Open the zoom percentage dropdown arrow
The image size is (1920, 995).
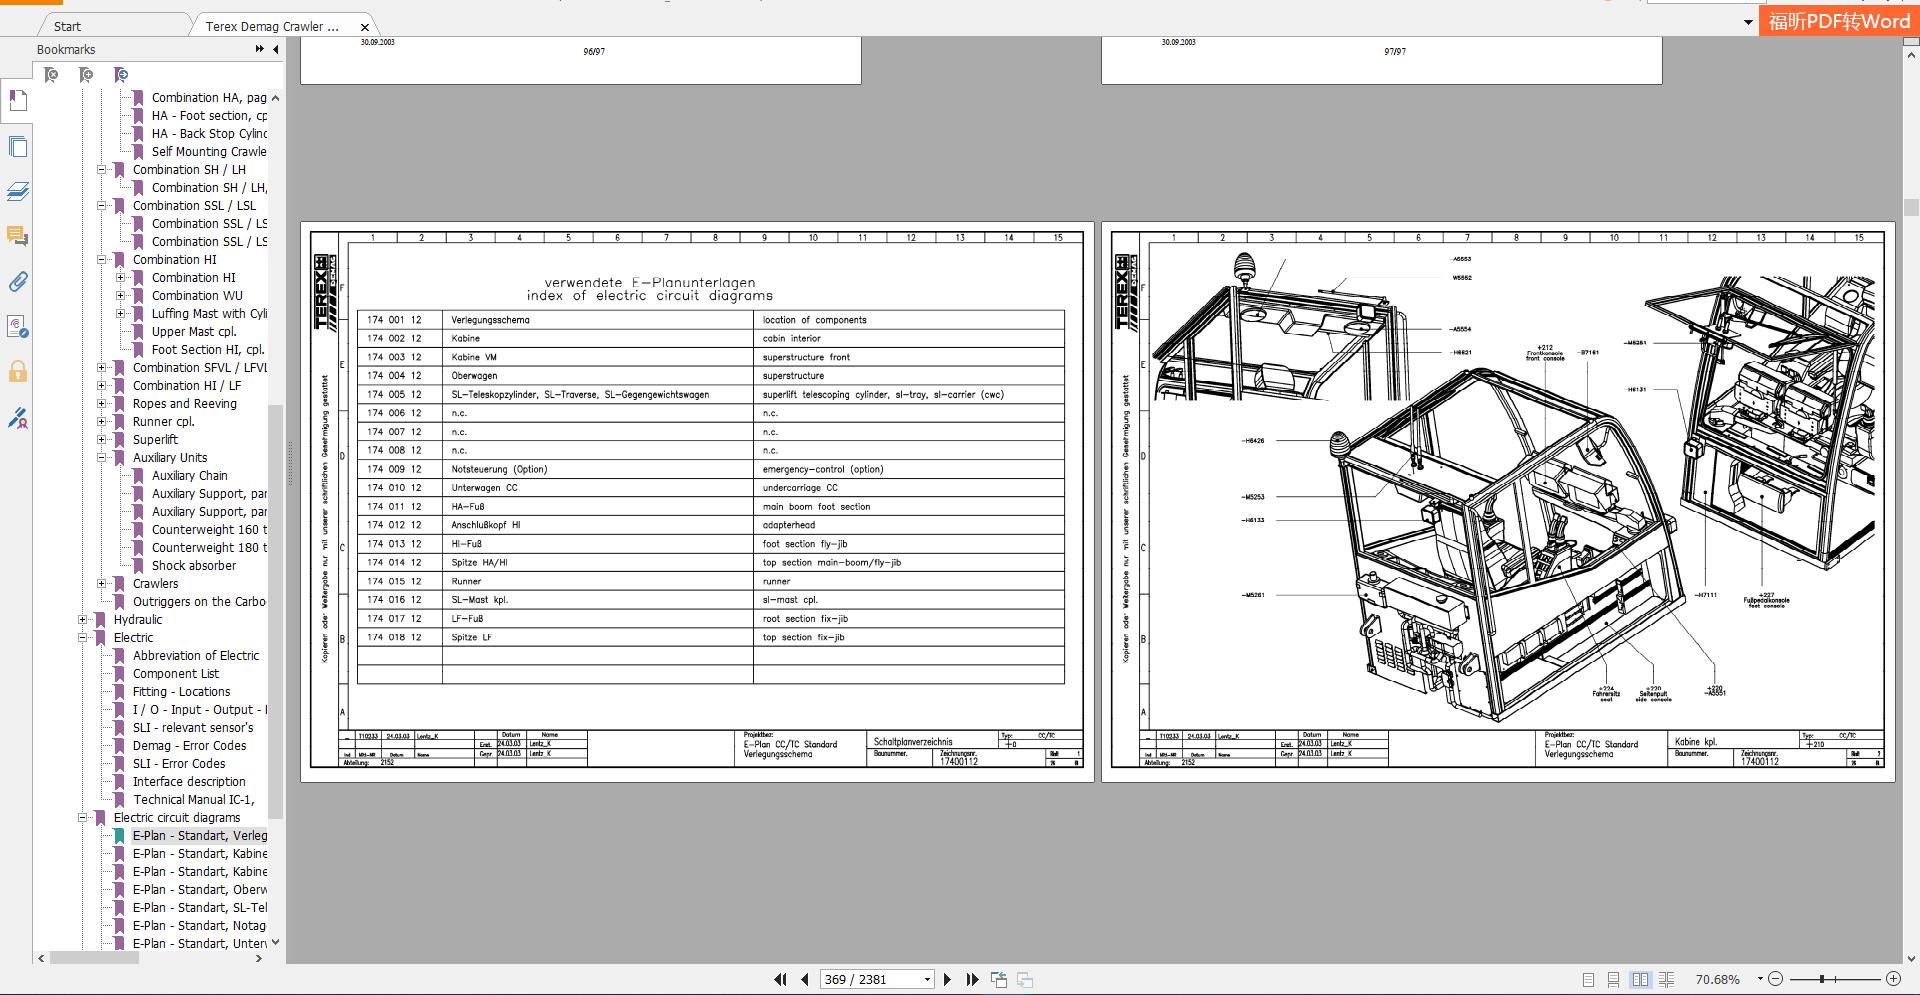pyautogui.click(x=1759, y=980)
